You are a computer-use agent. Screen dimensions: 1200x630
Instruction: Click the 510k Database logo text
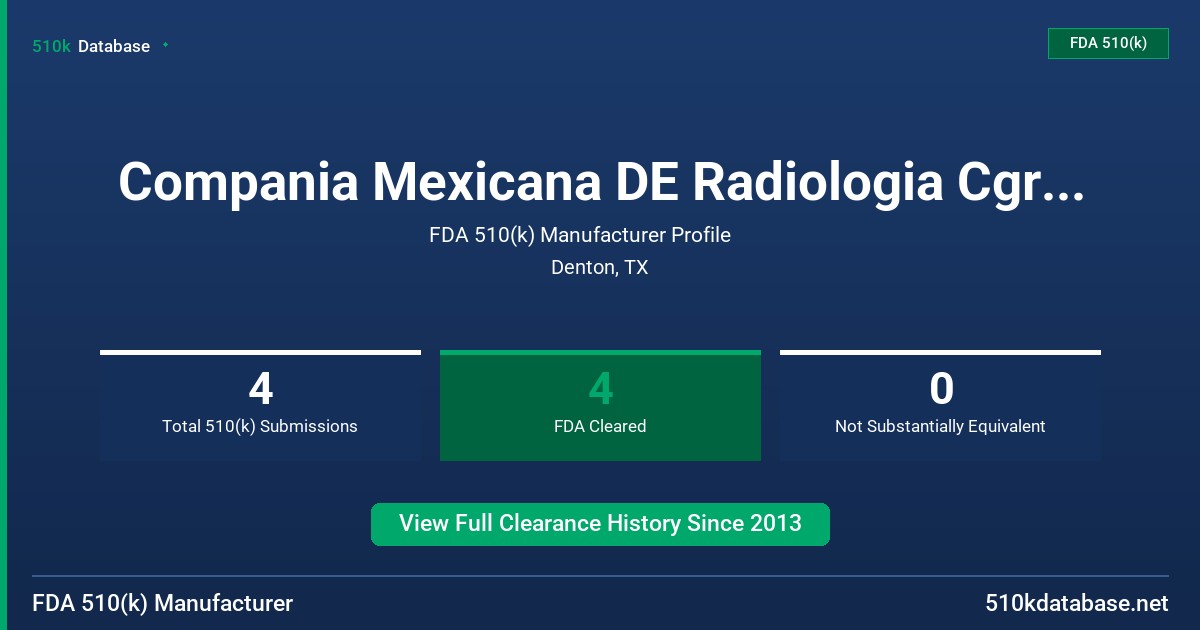pyautogui.click(x=91, y=46)
